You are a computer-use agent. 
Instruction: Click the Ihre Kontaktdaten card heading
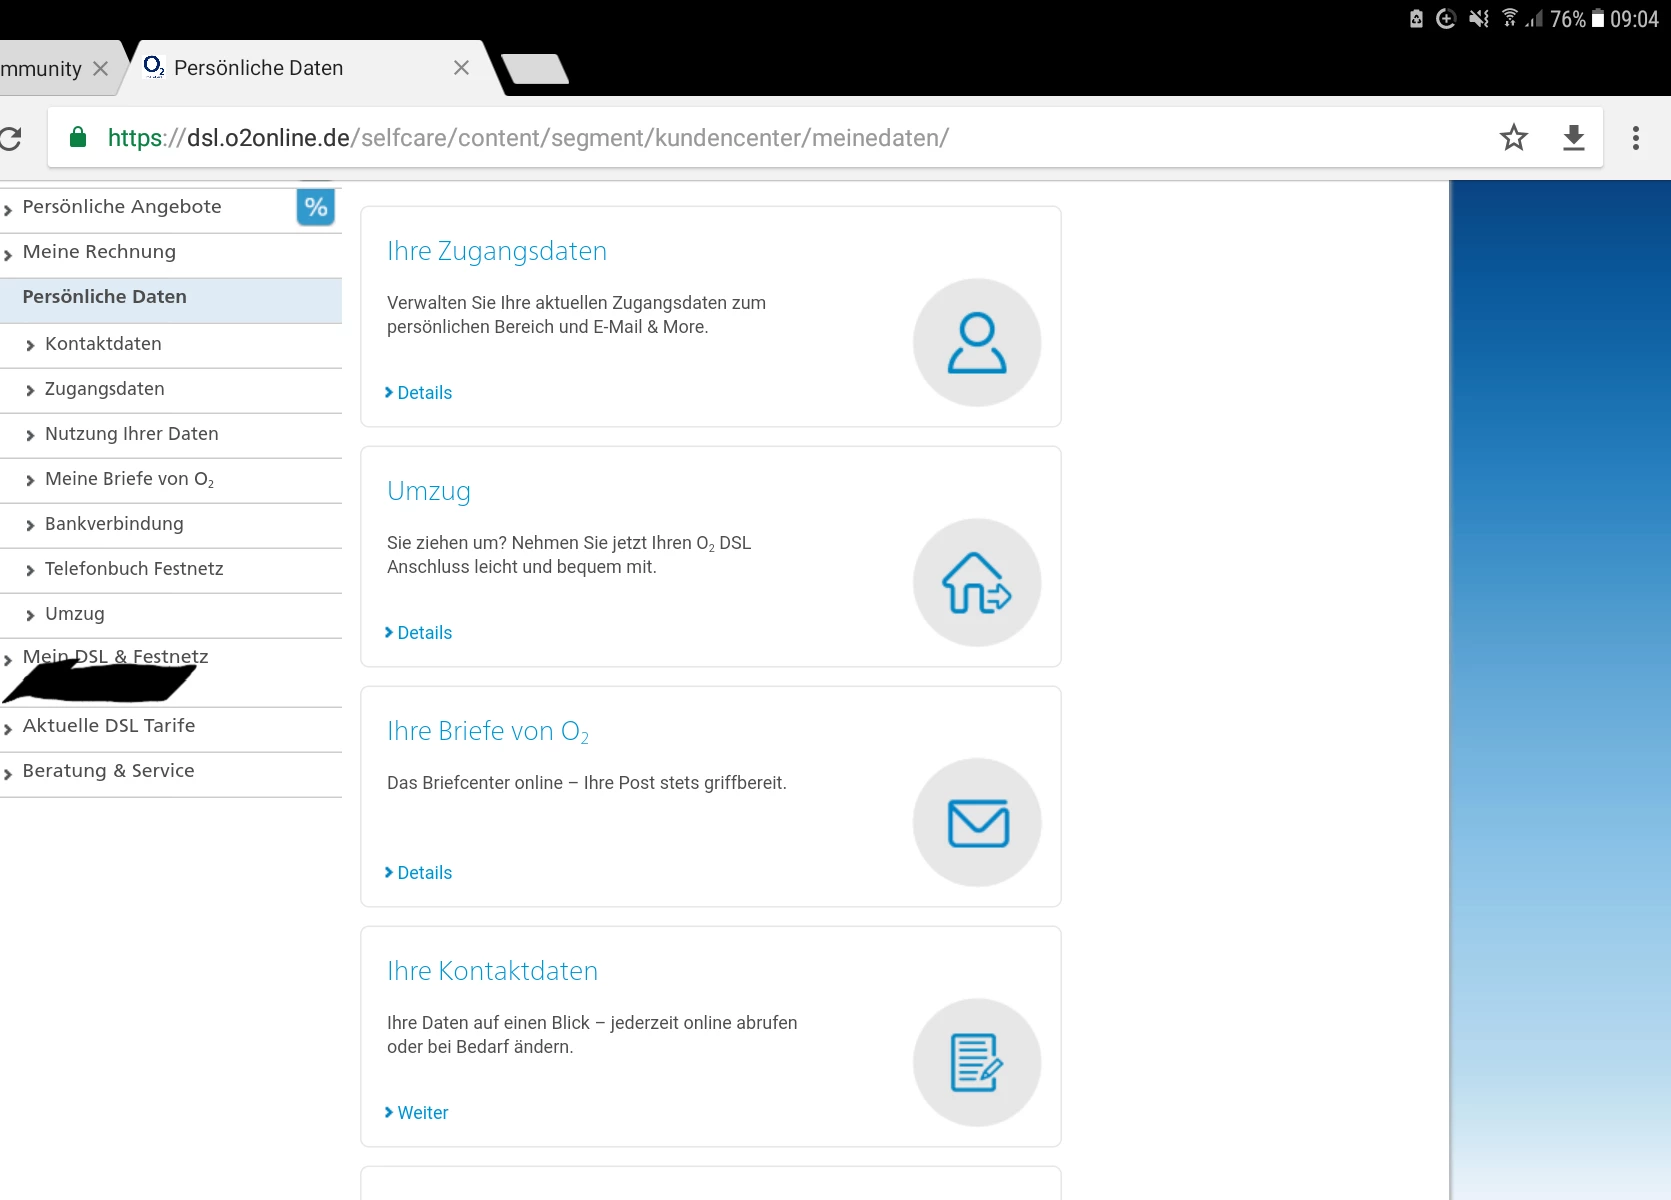[x=492, y=971]
